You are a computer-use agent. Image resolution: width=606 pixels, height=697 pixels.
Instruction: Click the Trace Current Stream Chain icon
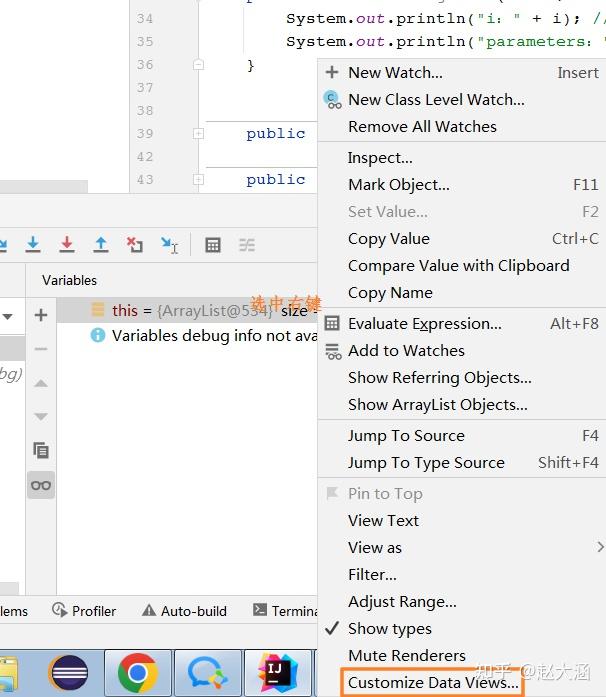pyautogui.click(x=247, y=245)
